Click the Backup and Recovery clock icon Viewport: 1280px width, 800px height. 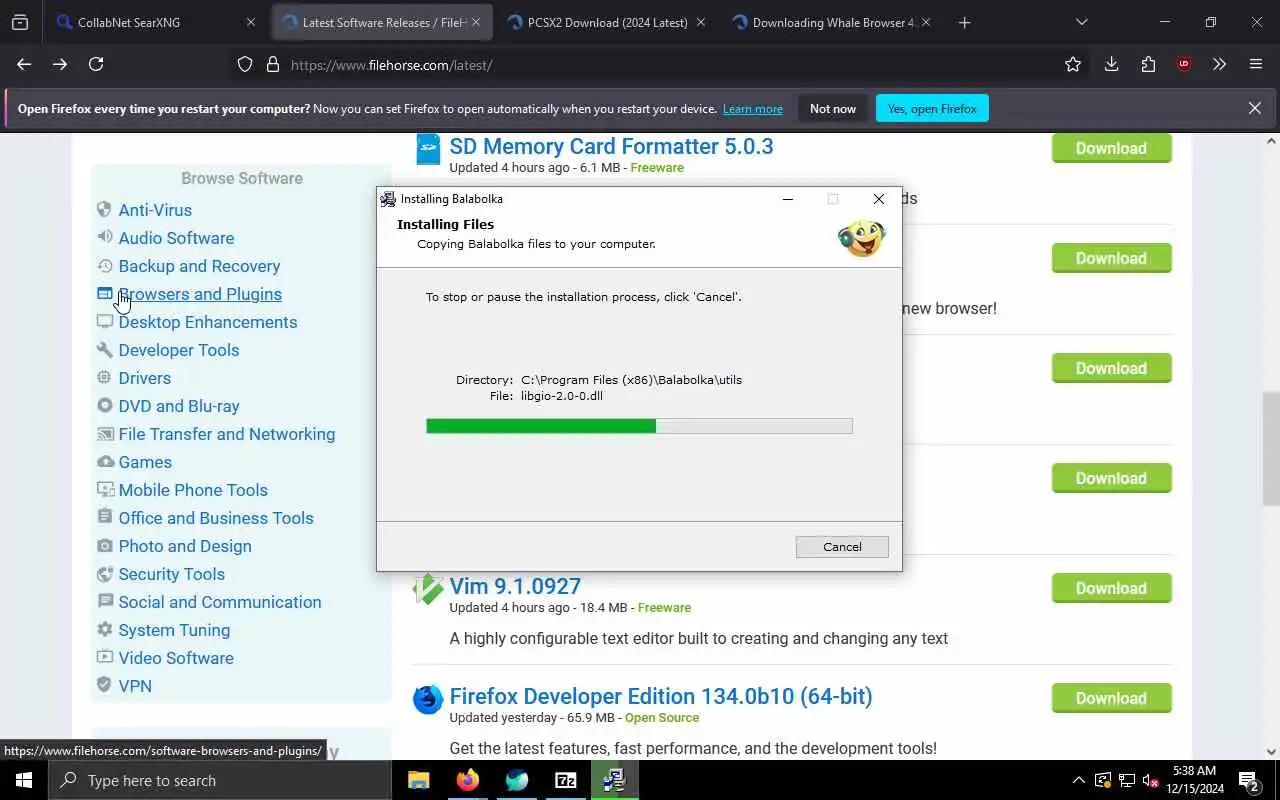104,266
